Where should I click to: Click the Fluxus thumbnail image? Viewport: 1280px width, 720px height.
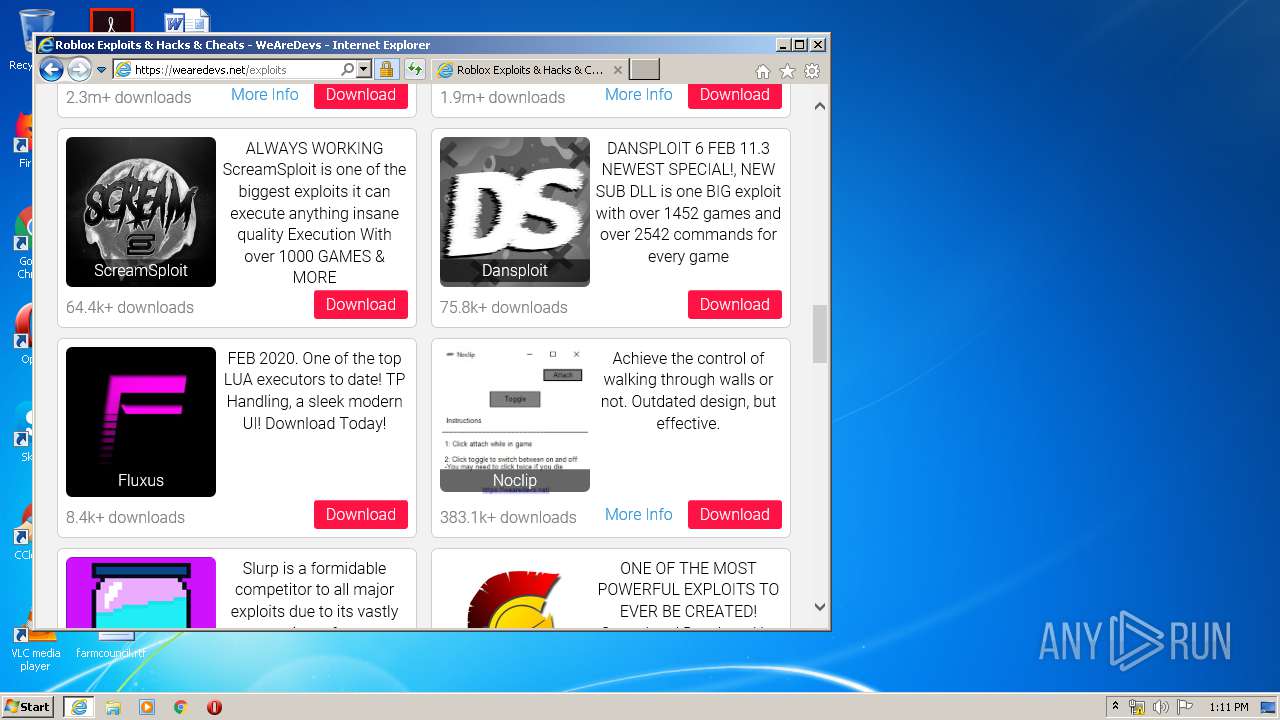coord(141,422)
